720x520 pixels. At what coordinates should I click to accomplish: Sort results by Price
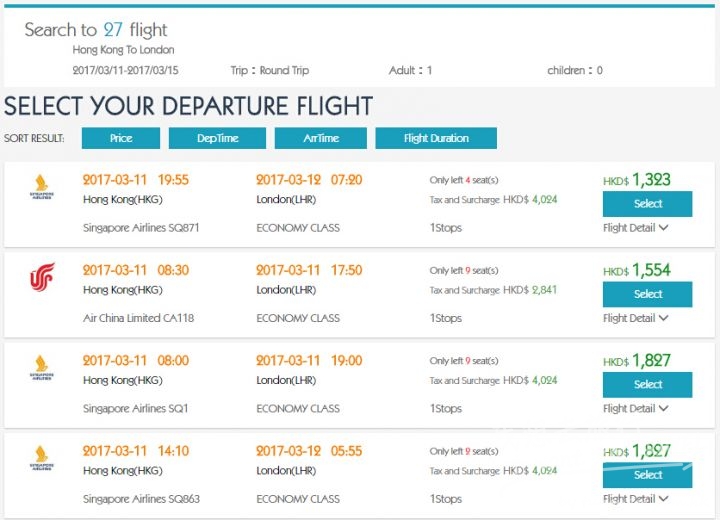[121, 138]
